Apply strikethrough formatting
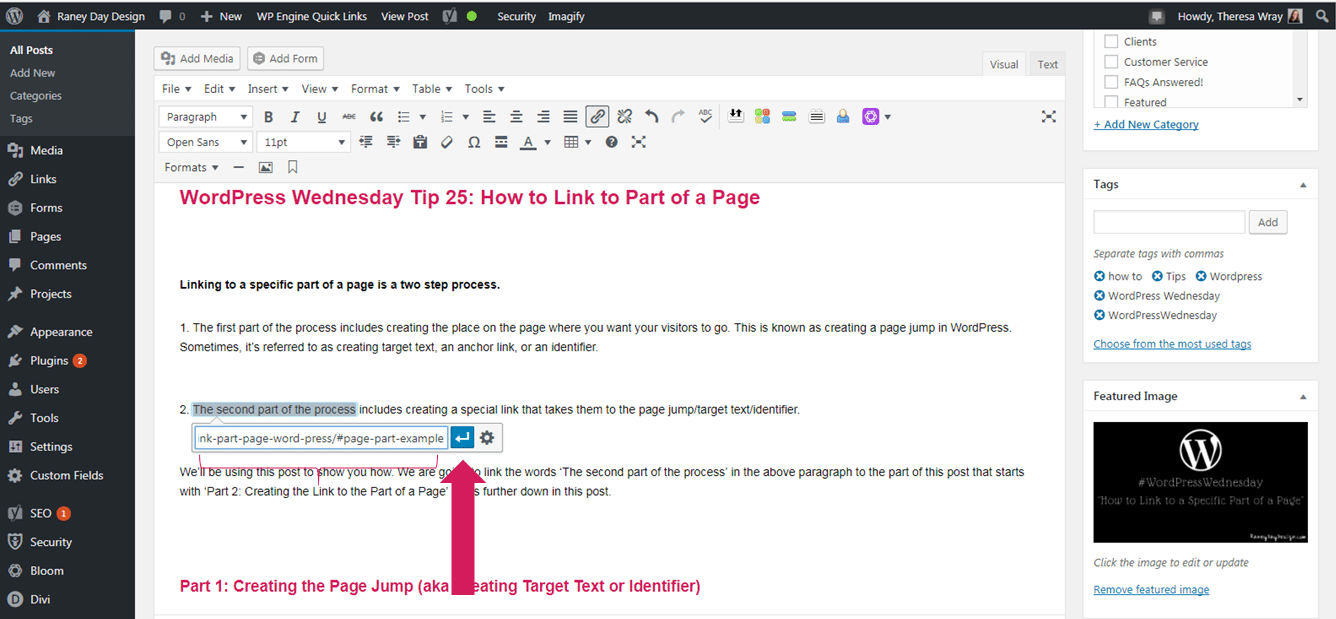Viewport: 1336px width, 619px height. [349, 117]
